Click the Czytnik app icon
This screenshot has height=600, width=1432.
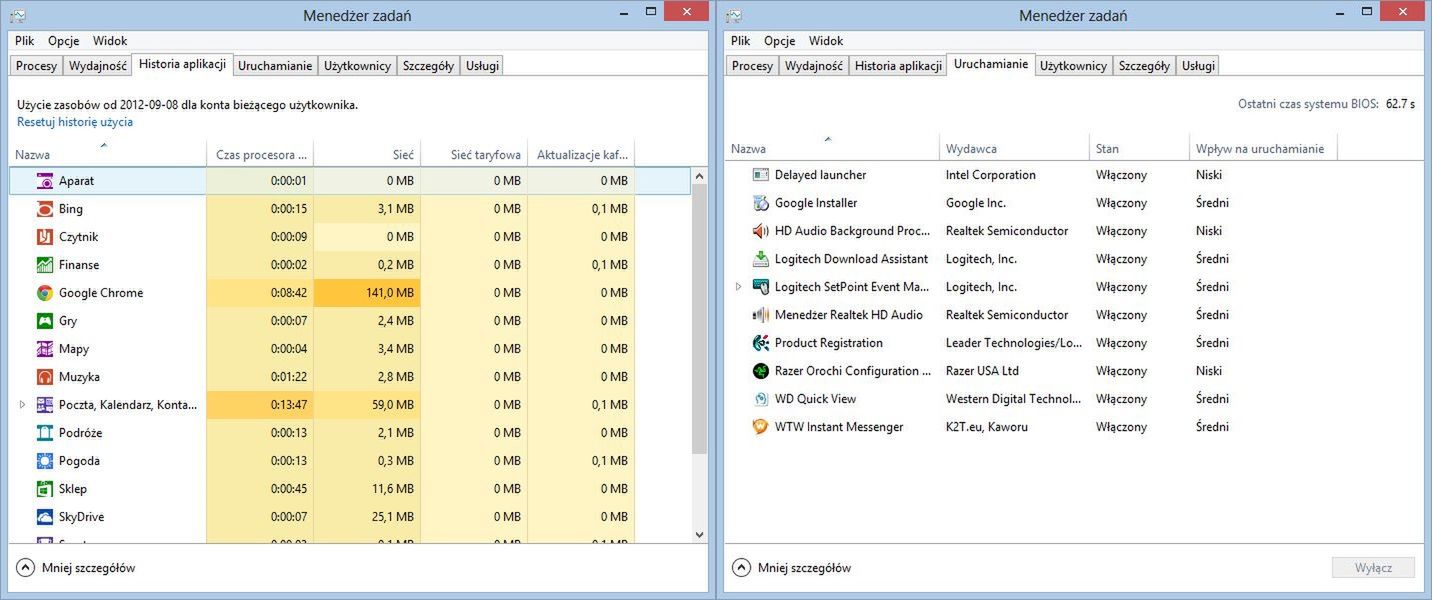click(44, 237)
